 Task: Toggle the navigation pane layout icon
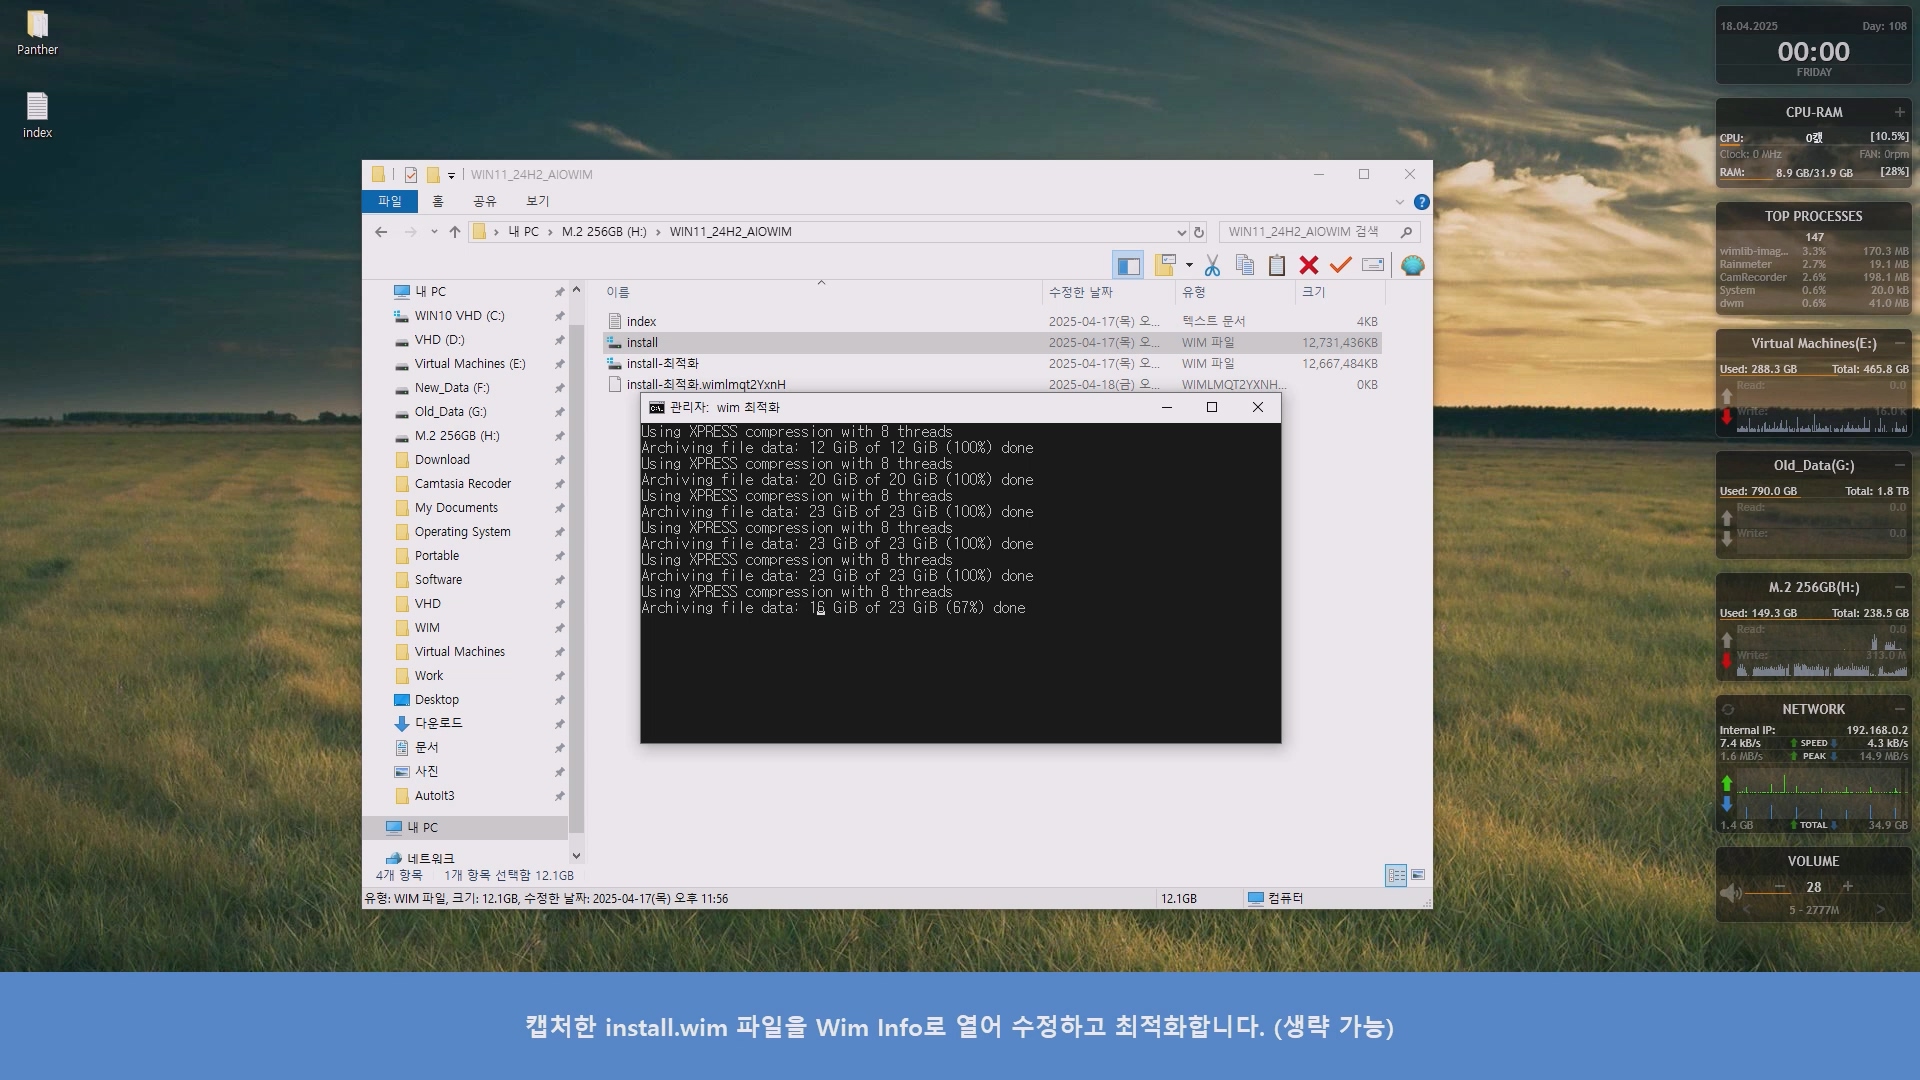tap(1128, 266)
